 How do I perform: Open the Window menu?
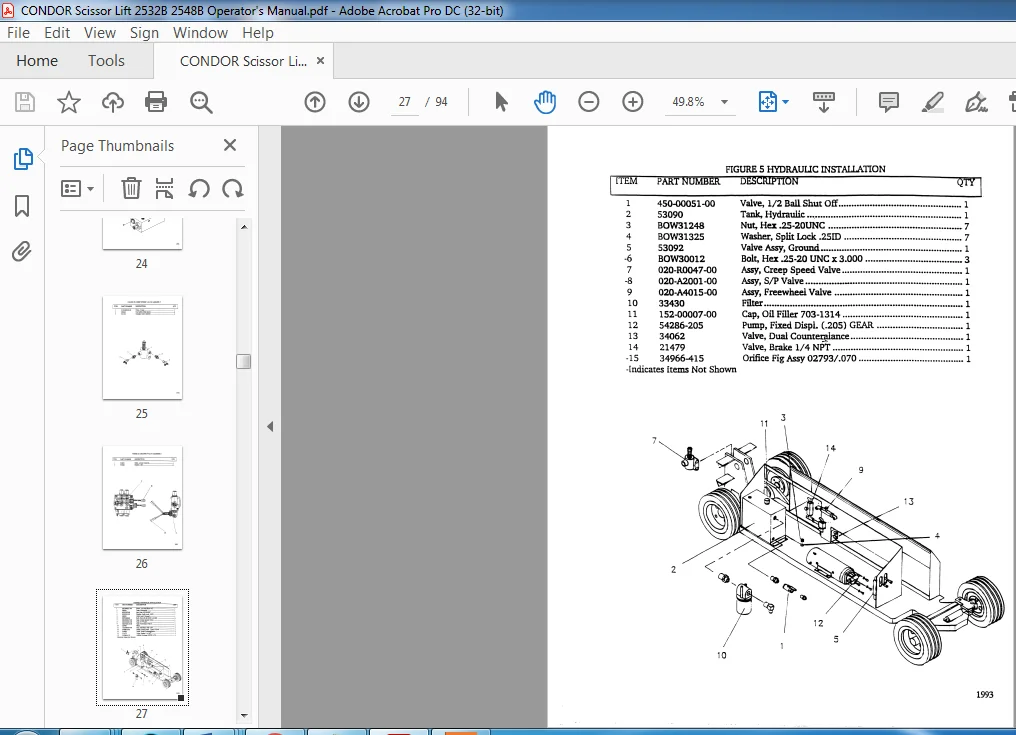200,32
